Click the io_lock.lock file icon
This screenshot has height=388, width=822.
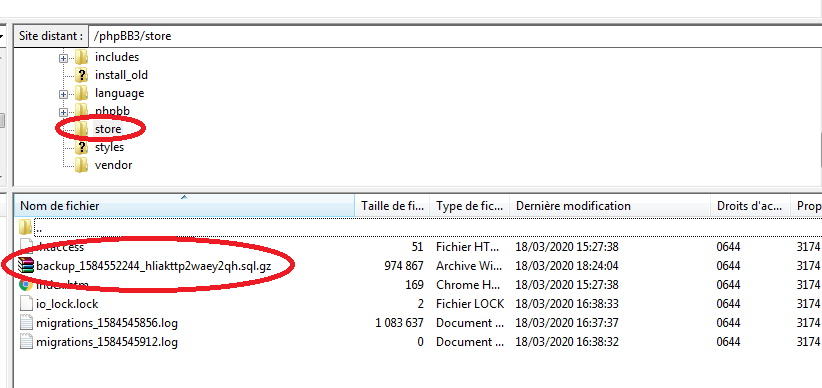pos(26,304)
